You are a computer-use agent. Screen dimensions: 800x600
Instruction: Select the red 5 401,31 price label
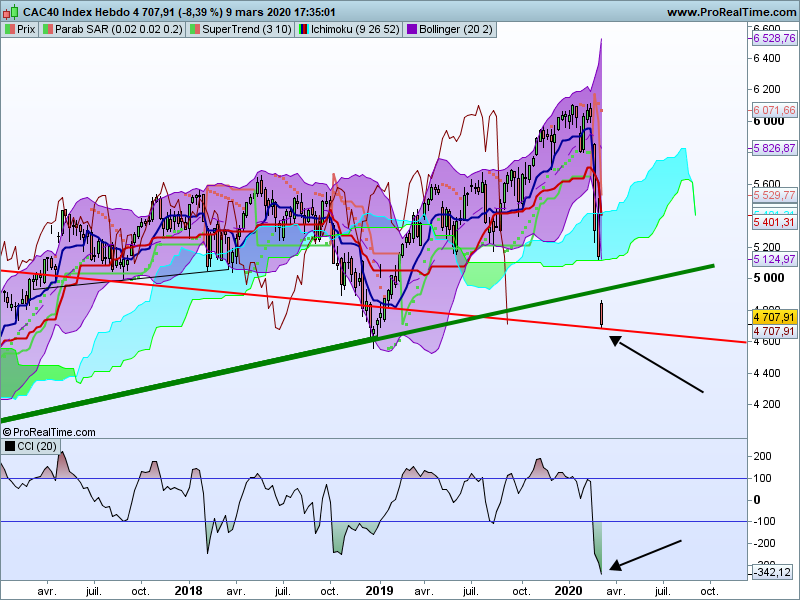pos(774,222)
